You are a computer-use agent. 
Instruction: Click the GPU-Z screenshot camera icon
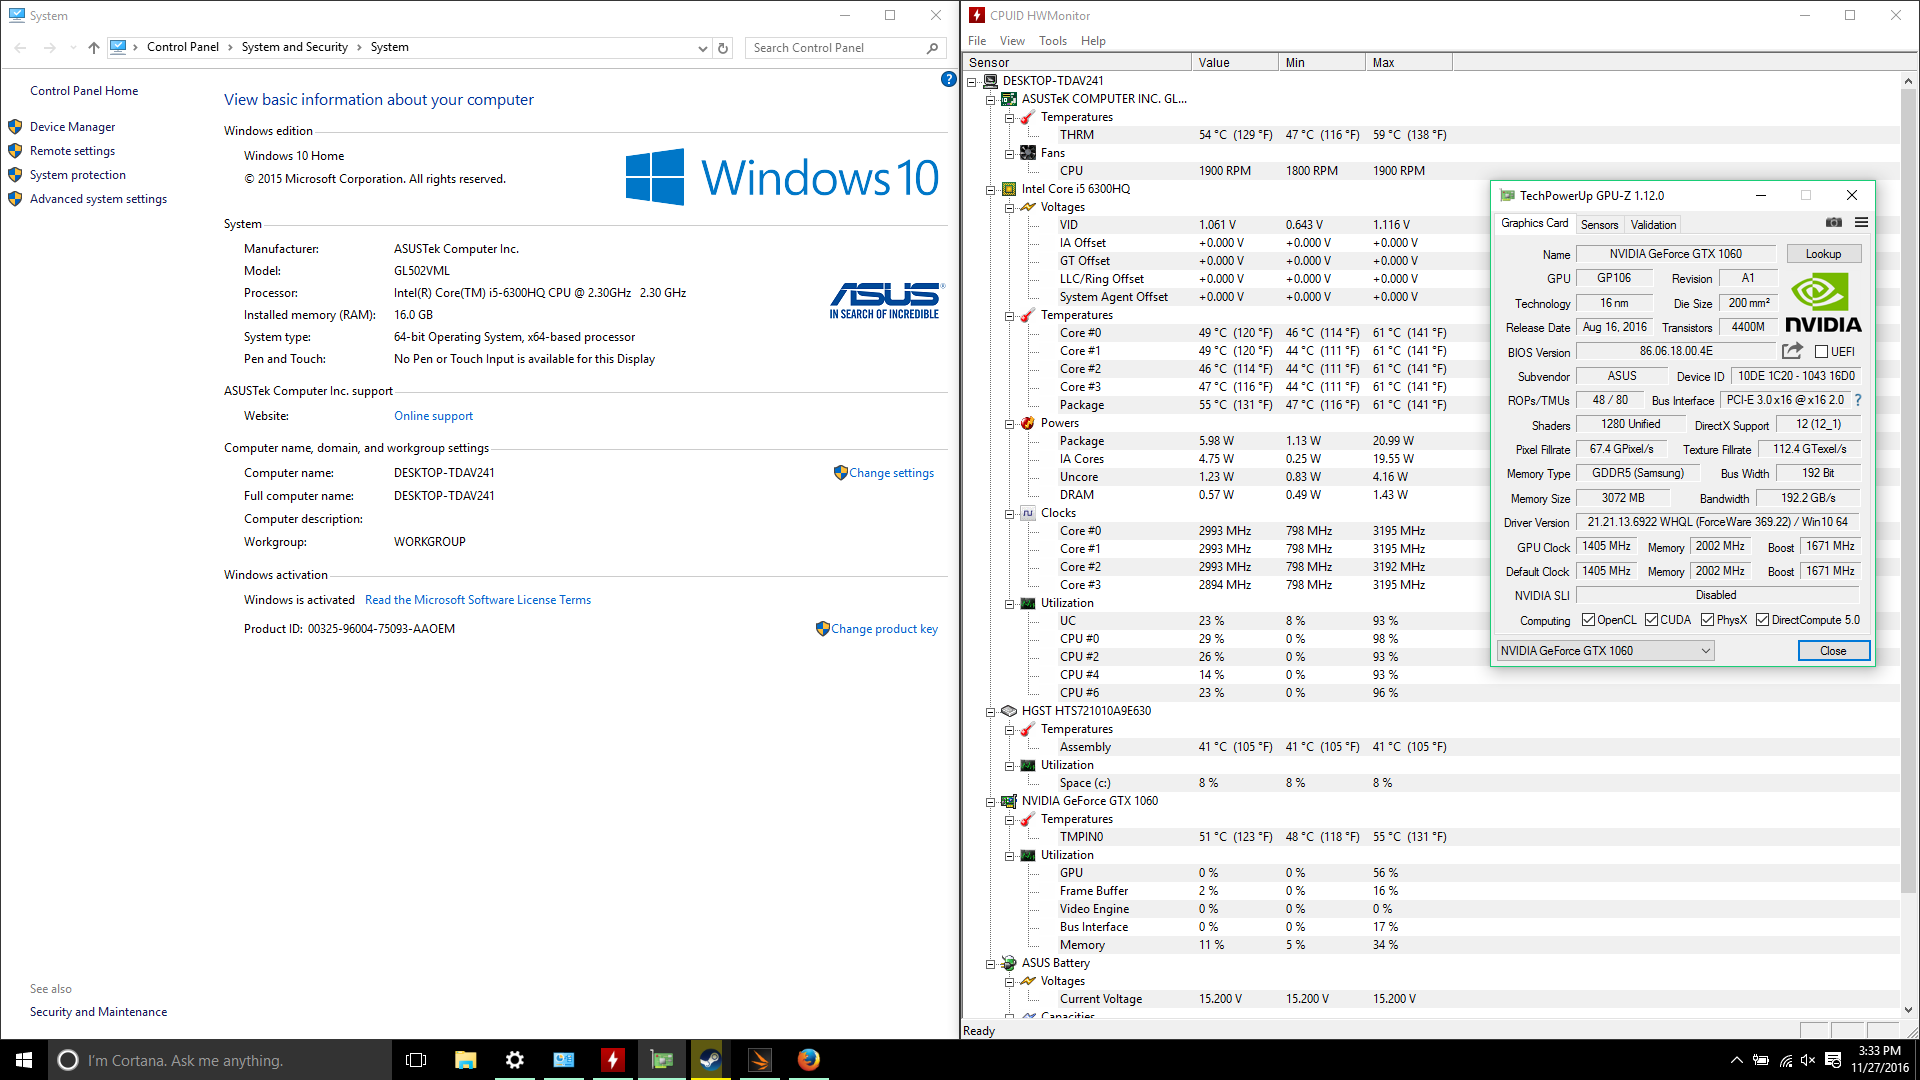(1833, 223)
